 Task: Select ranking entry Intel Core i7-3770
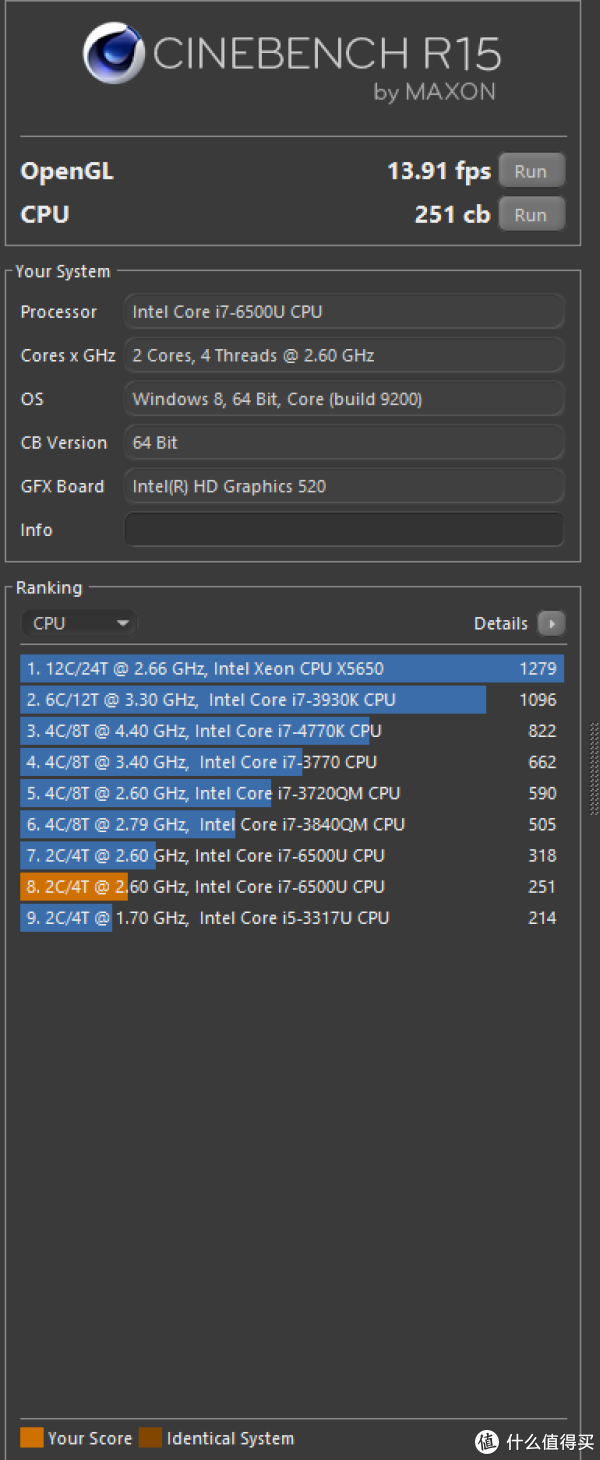292,762
